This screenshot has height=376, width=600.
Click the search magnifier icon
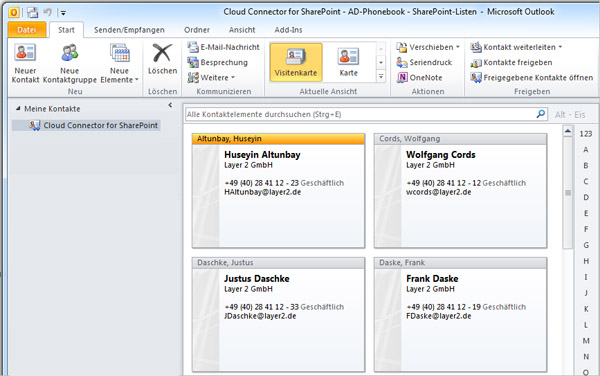[x=541, y=114]
